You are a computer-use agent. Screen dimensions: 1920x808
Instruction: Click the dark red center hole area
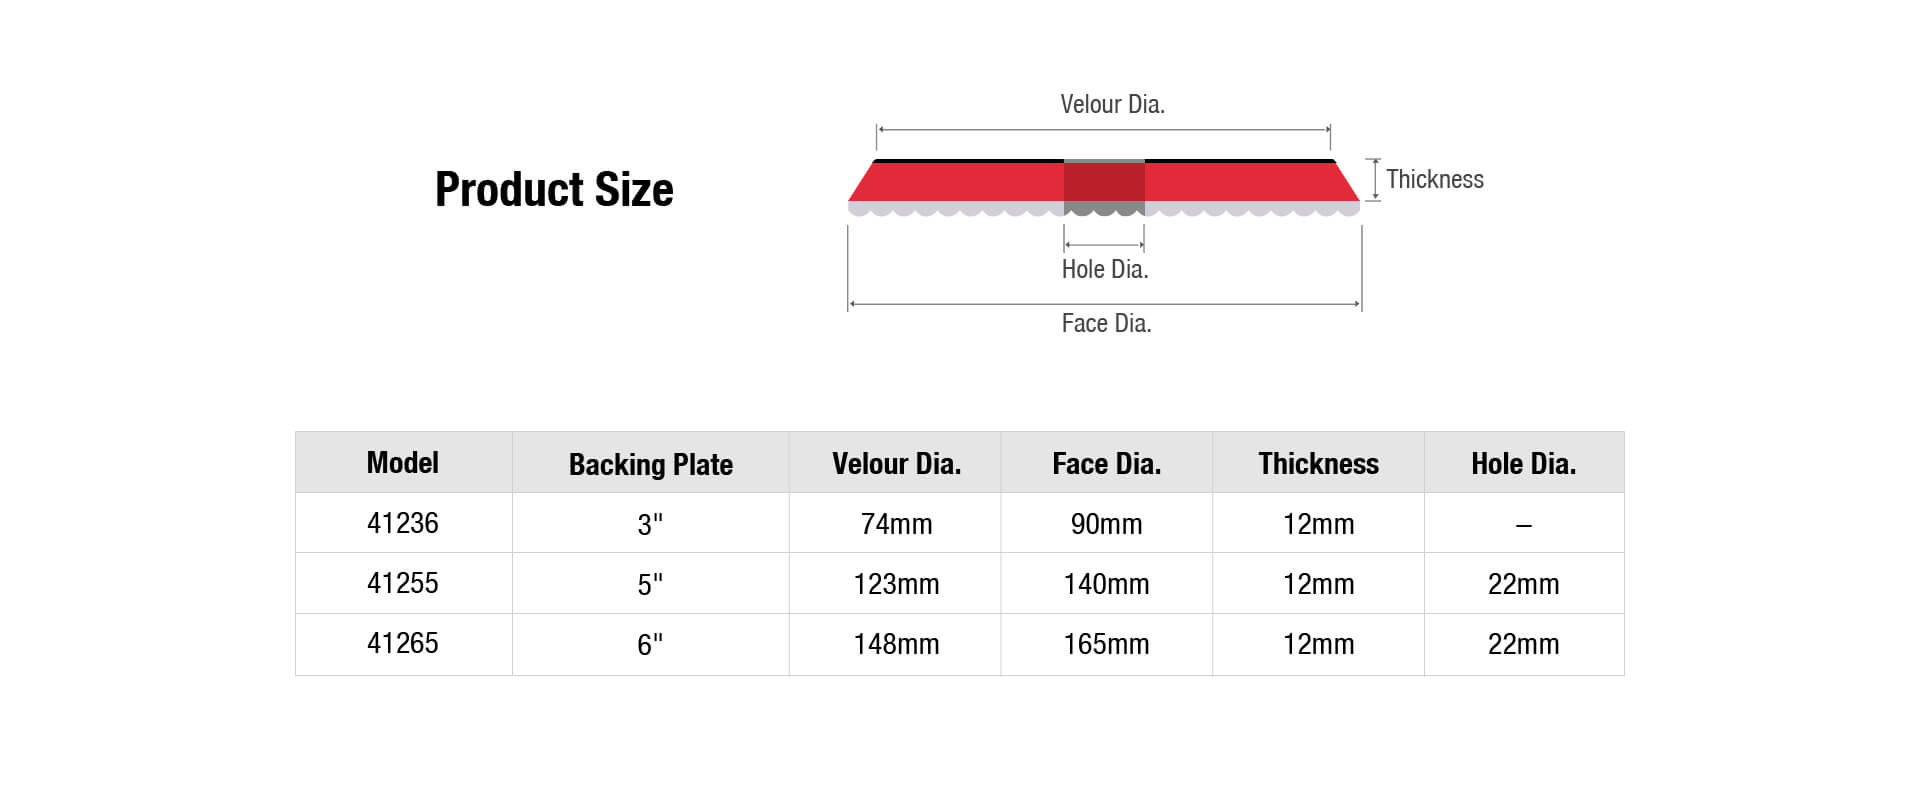pos(1104,187)
